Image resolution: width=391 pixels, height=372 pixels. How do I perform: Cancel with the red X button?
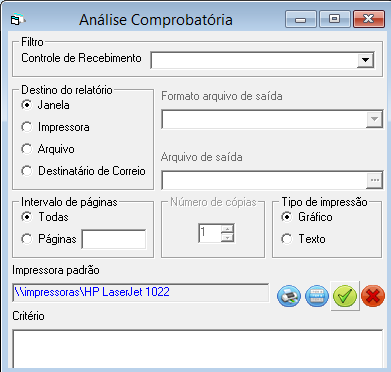click(x=373, y=296)
